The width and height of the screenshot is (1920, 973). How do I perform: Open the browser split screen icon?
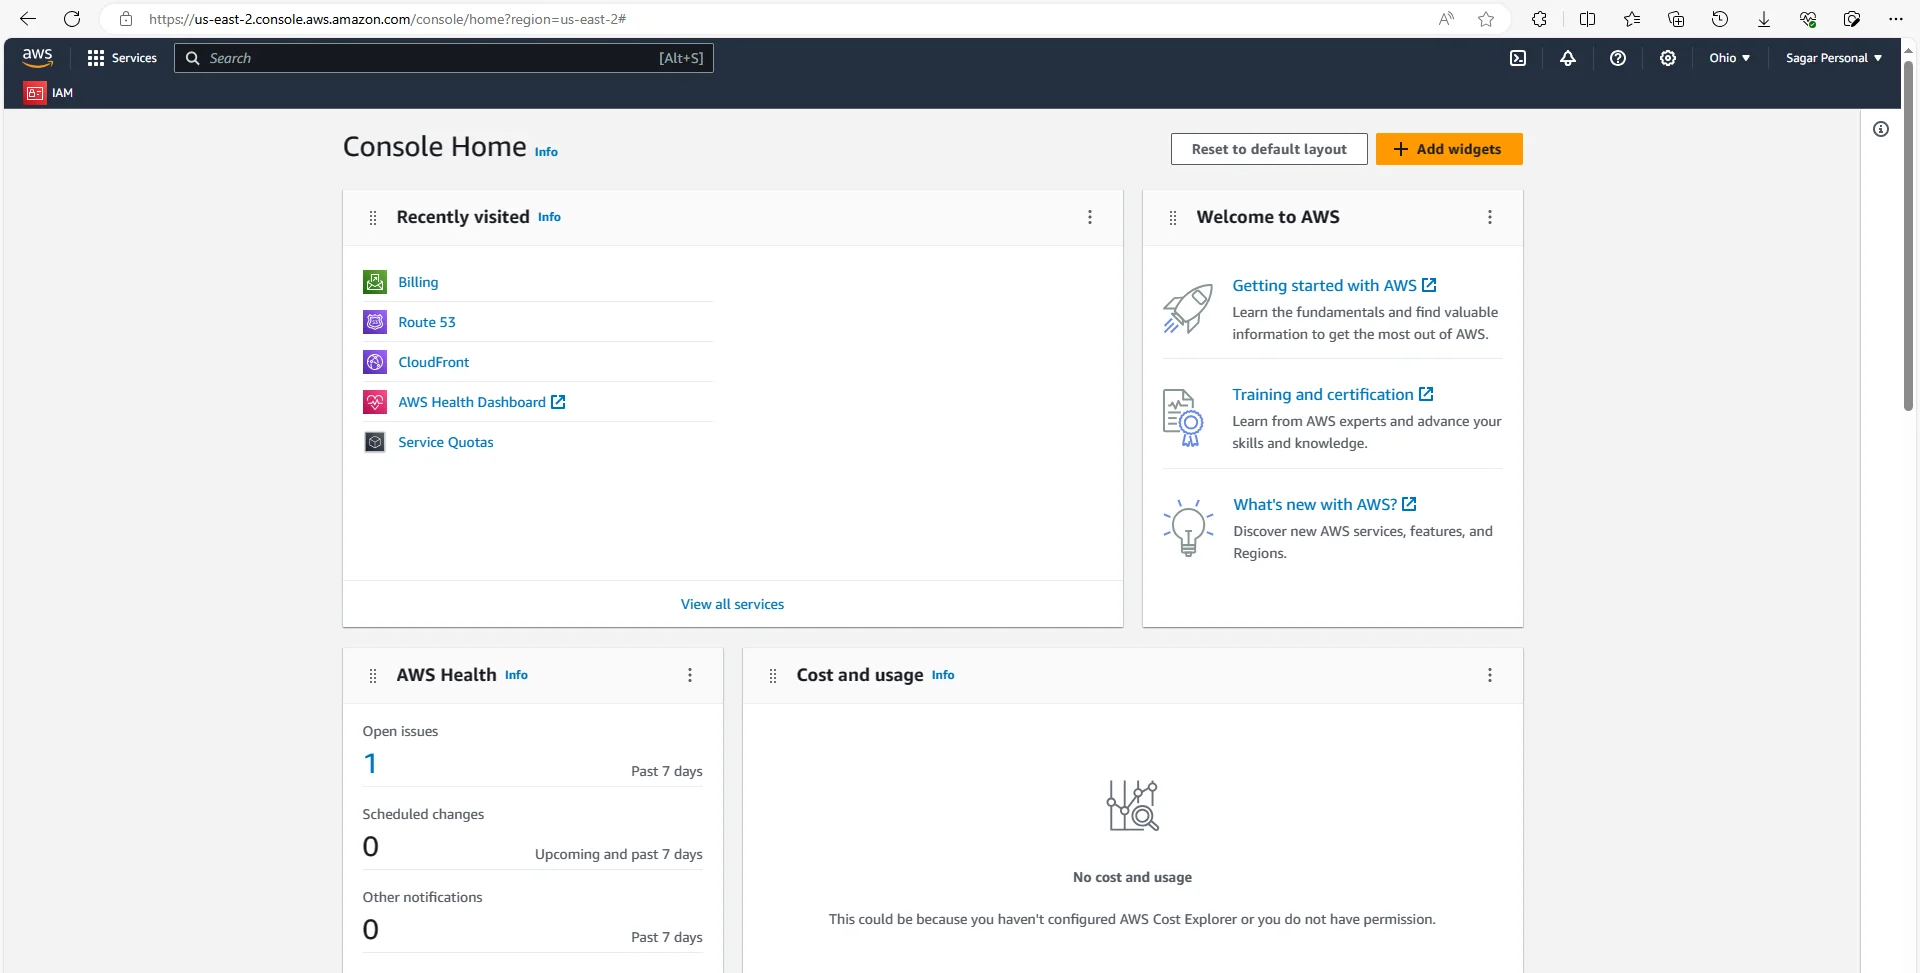1587,19
